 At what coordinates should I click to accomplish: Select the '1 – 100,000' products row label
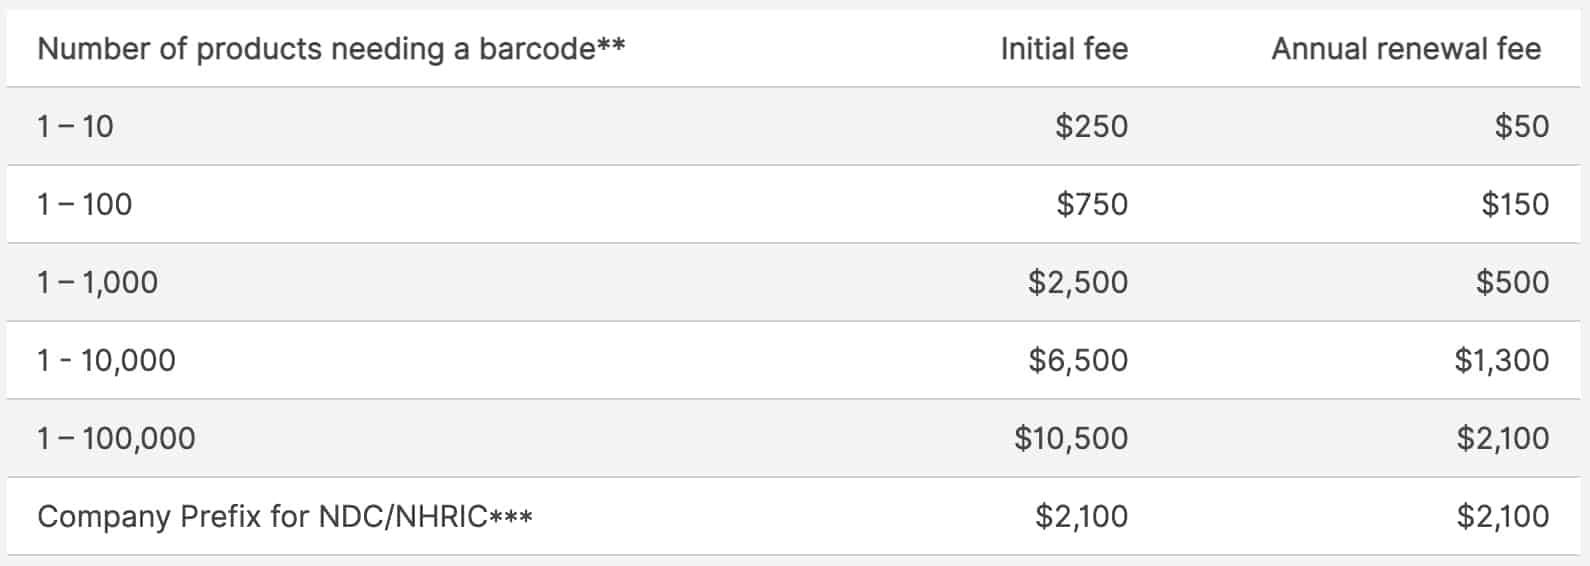pyautogui.click(x=116, y=438)
